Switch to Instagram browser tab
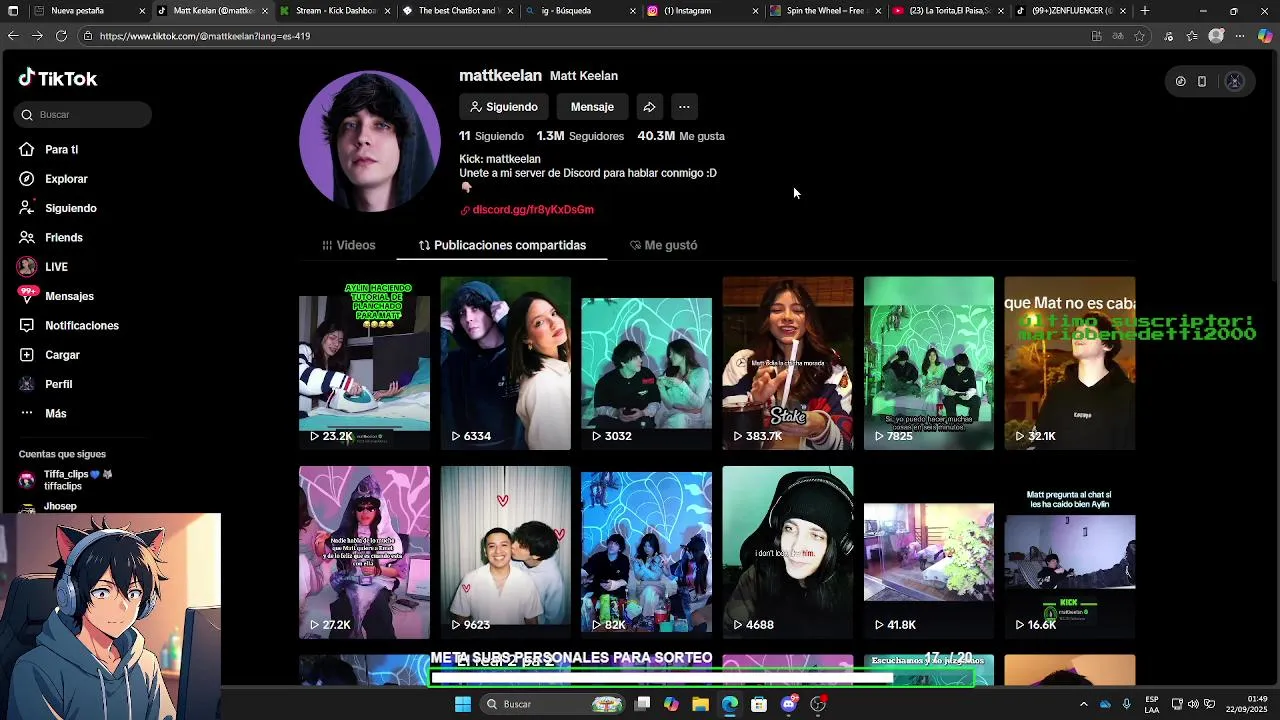Viewport: 1280px width, 720px height. 700,11
